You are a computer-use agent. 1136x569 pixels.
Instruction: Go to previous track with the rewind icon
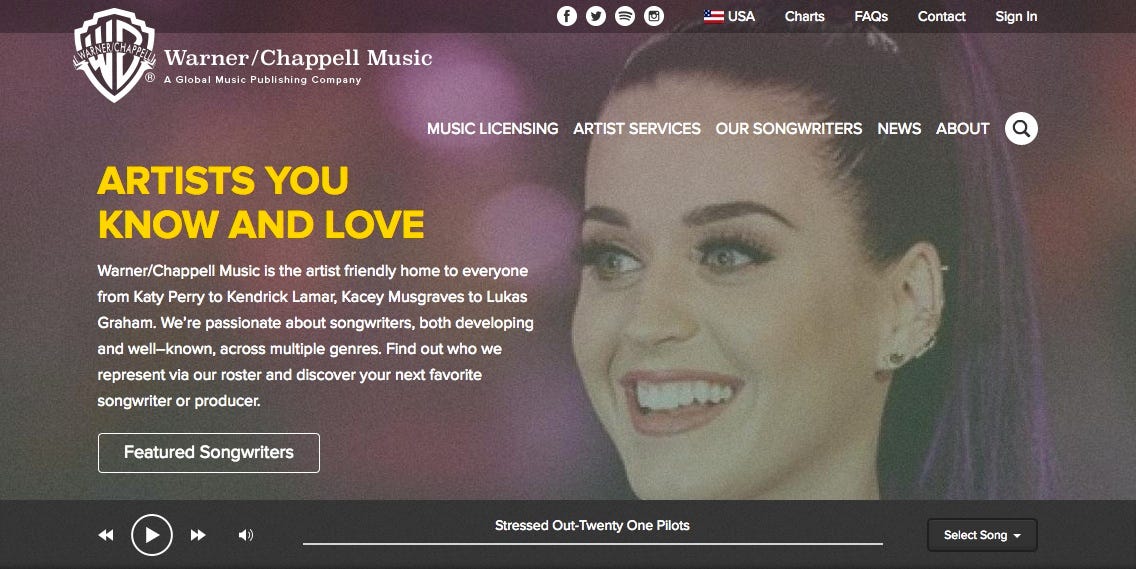tap(106, 535)
